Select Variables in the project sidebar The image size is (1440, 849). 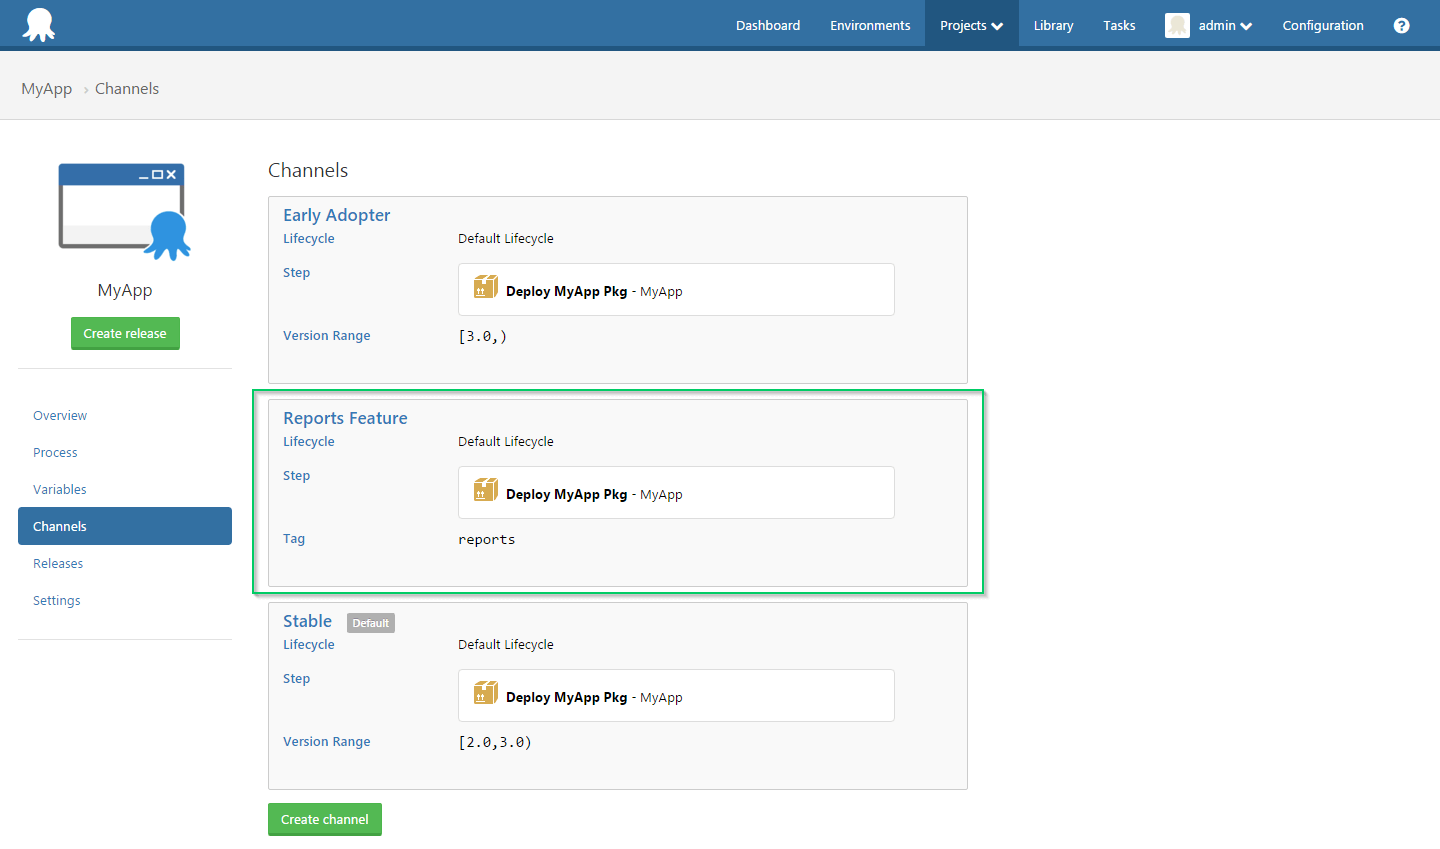point(60,490)
